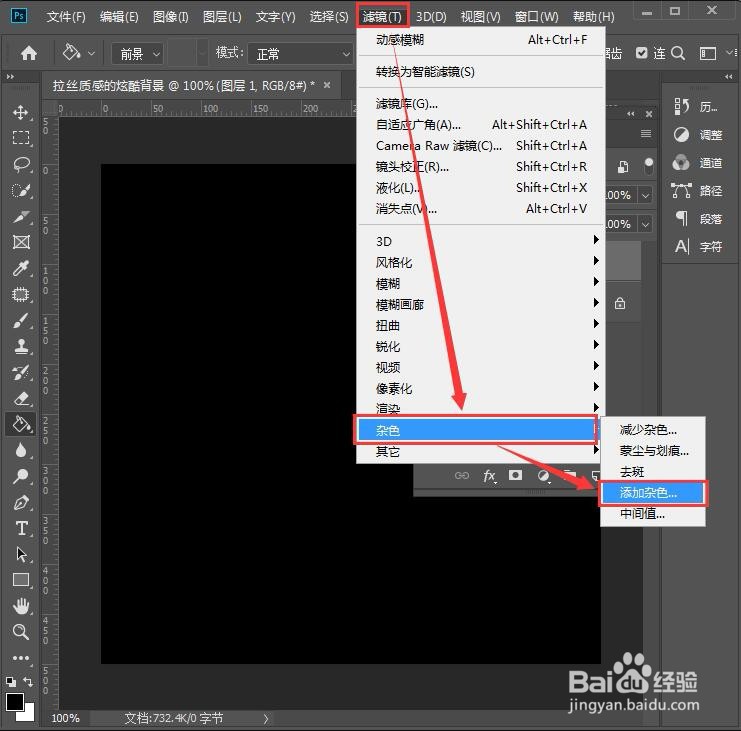Select the Hand tool
Screen dimensions: 741x731
(x=21, y=606)
